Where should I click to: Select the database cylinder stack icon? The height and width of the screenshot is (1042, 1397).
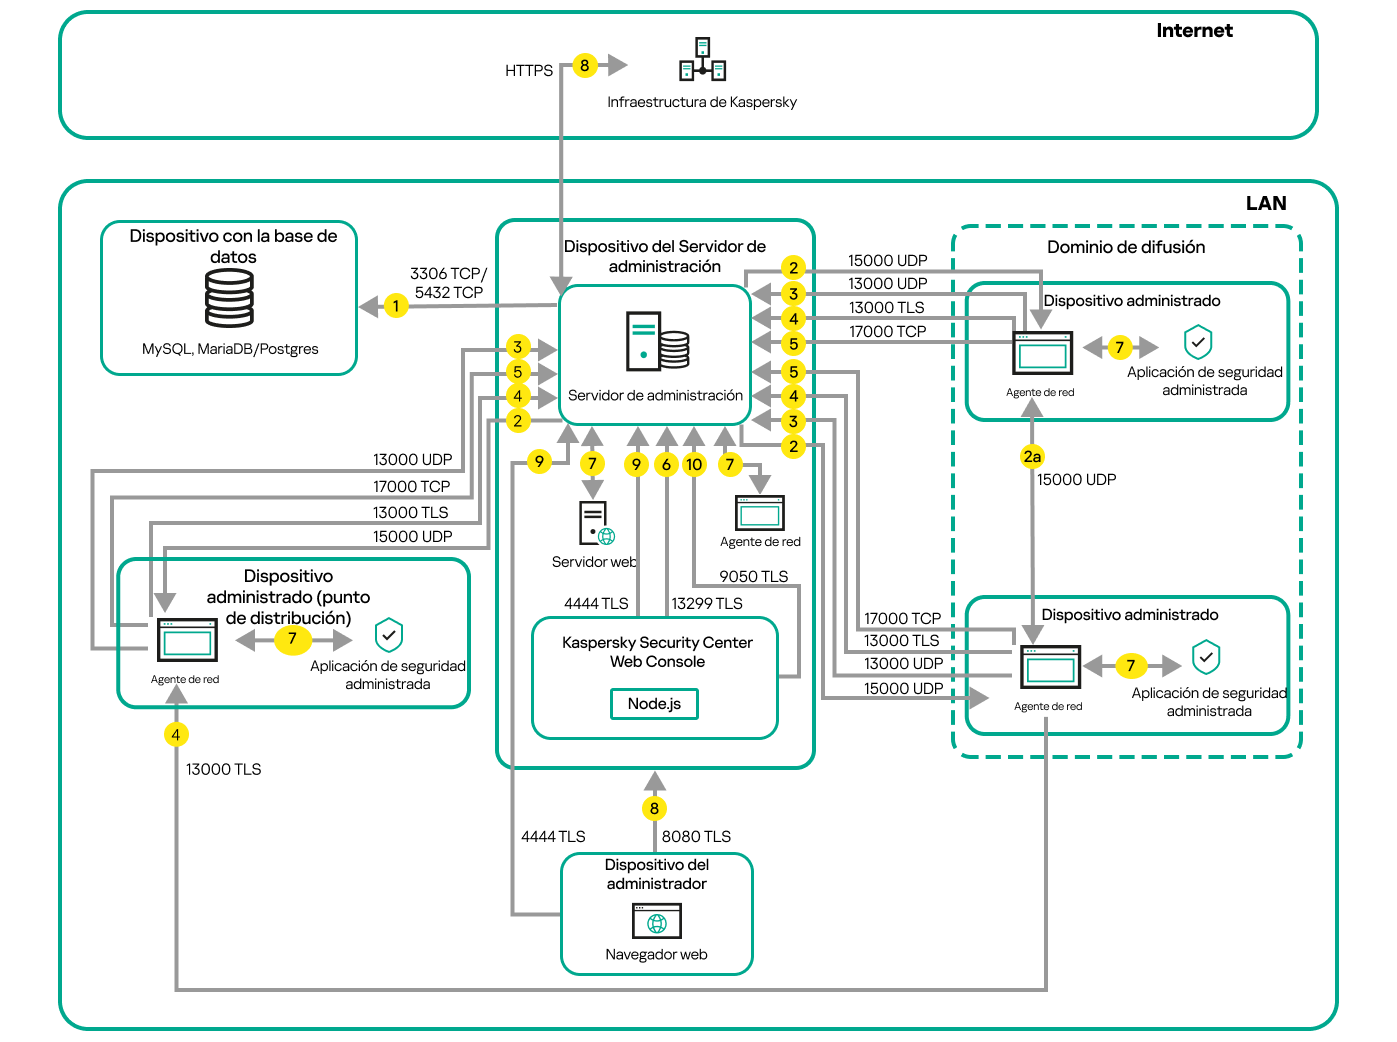[x=229, y=298]
